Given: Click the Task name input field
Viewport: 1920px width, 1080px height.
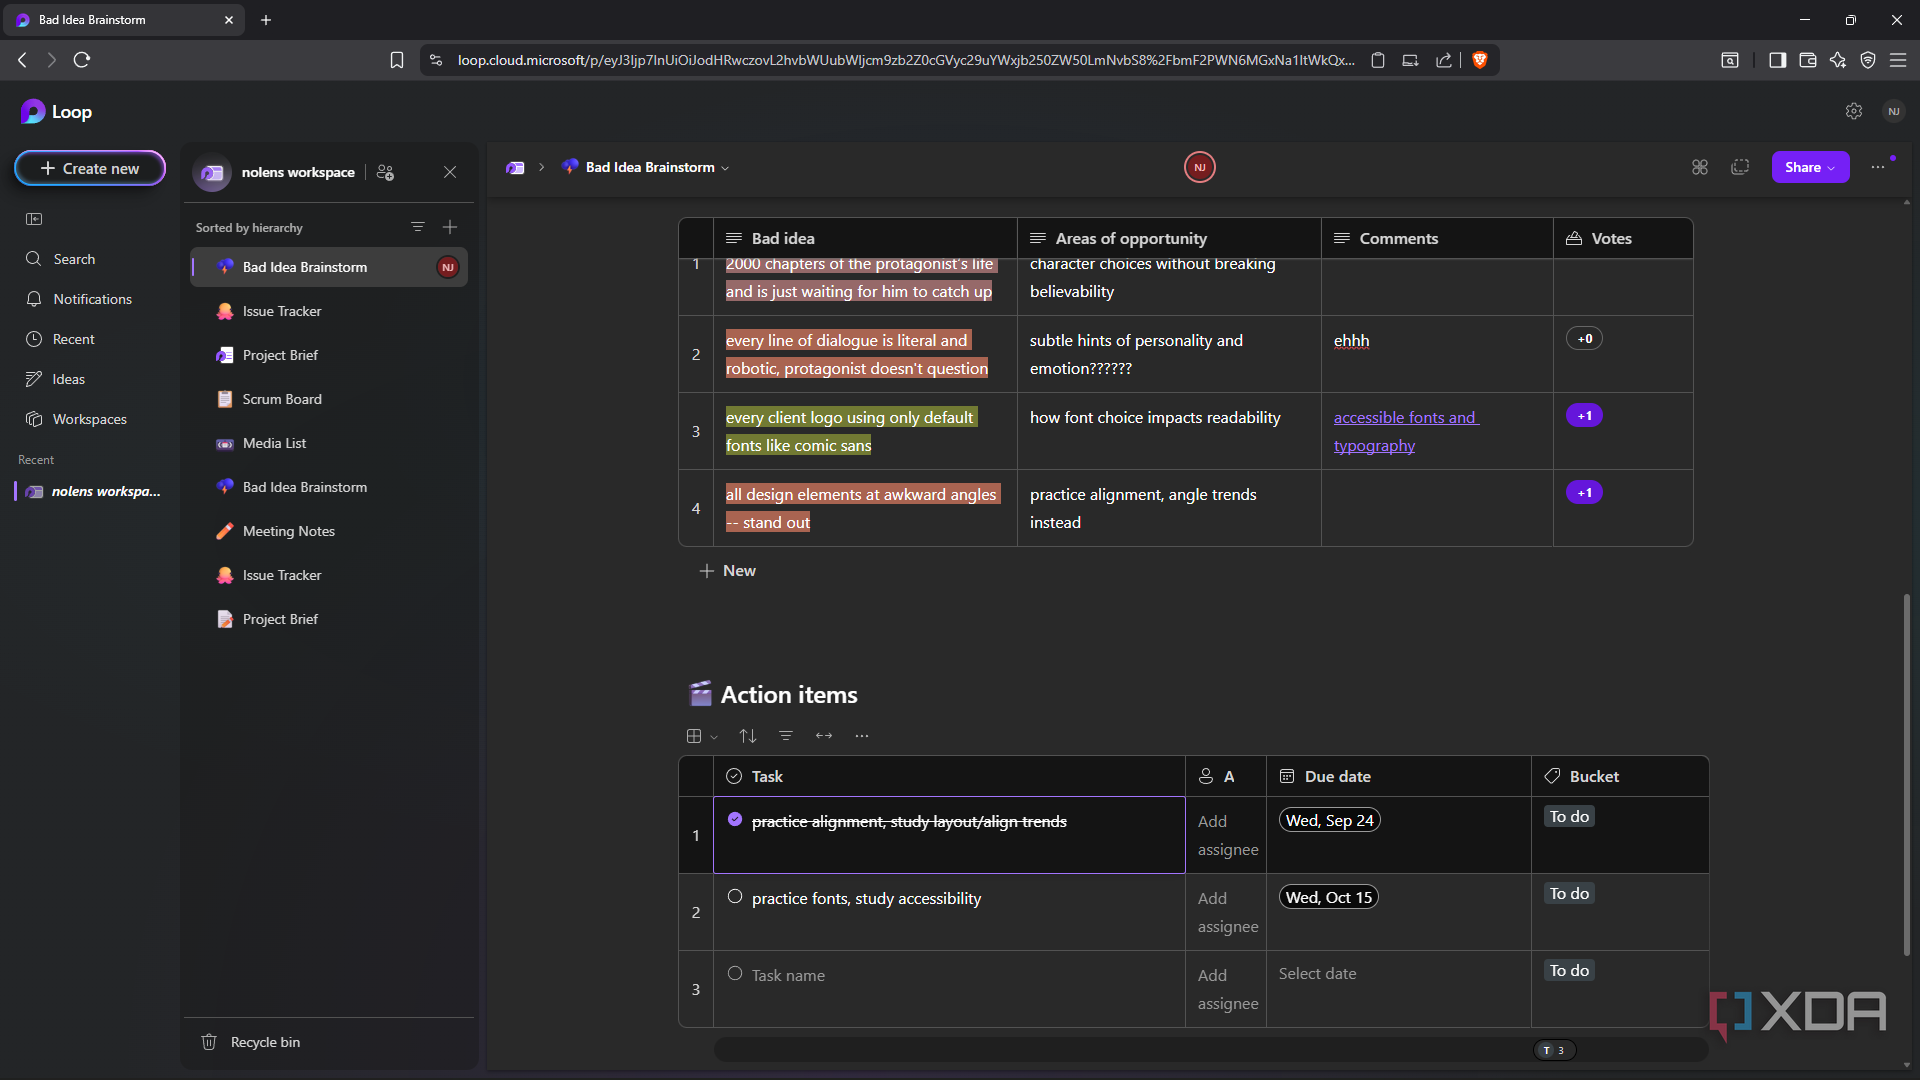Looking at the screenshot, I should coord(788,975).
